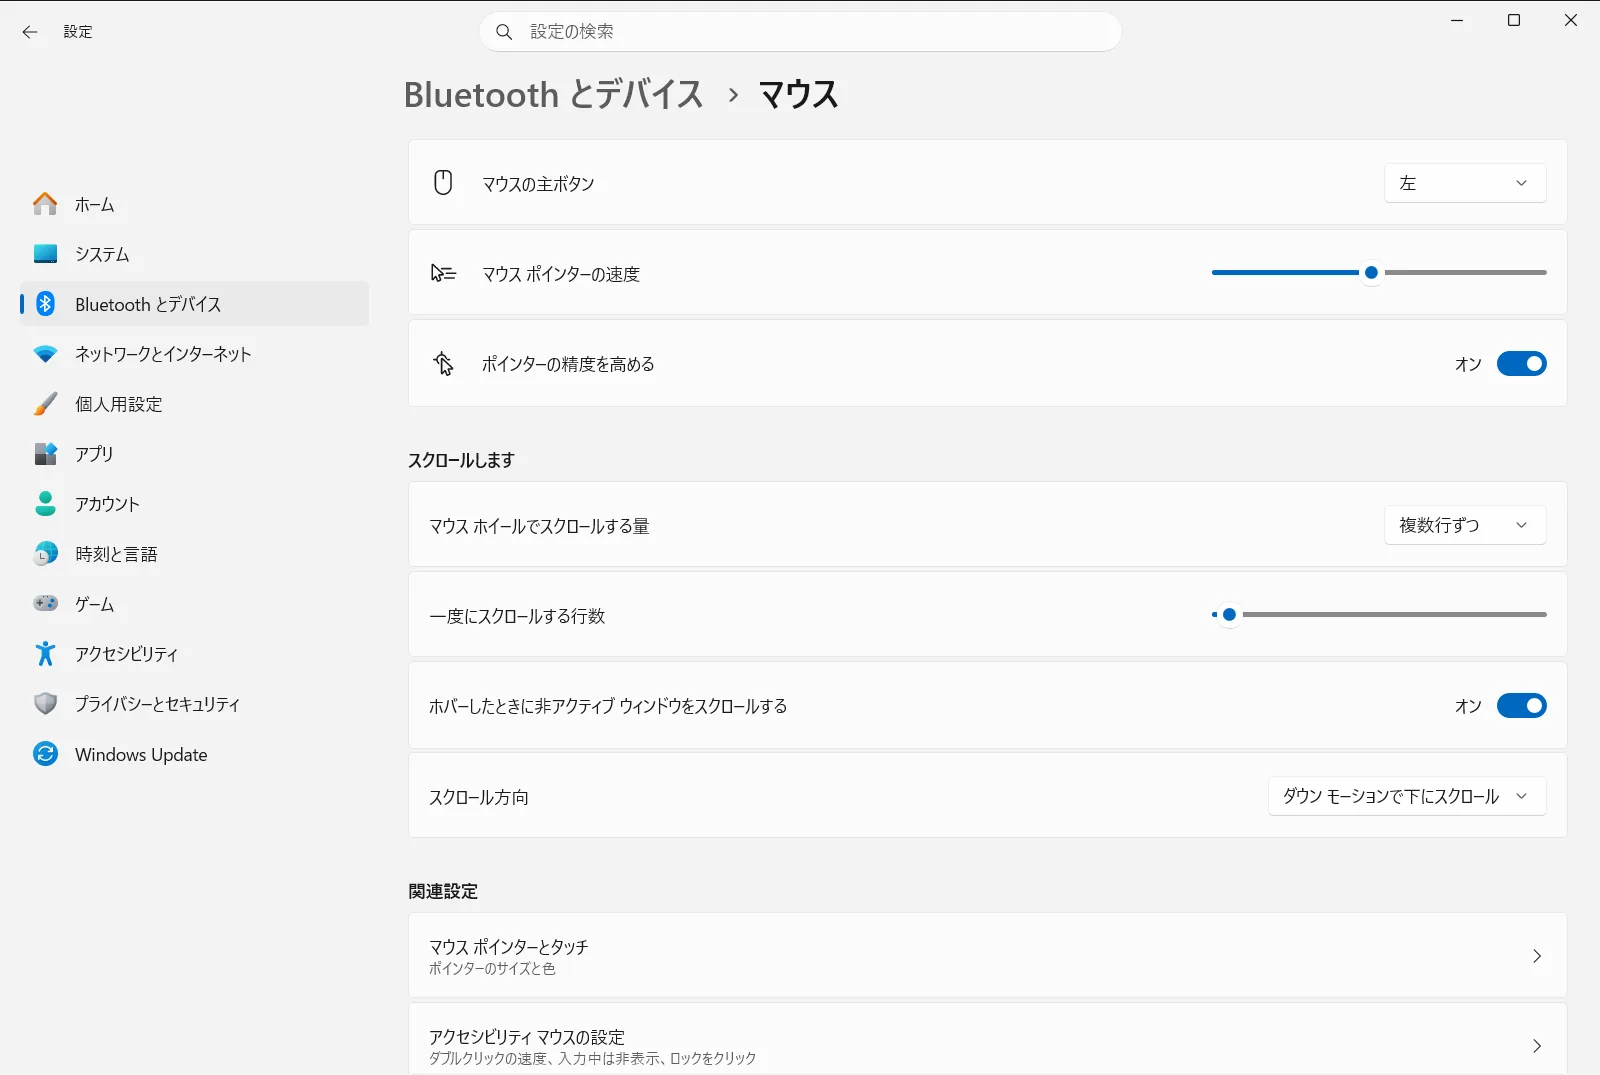Click the システム monitor icon
Viewport: 1600px width, 1075px height.
(x=45, y=254)
